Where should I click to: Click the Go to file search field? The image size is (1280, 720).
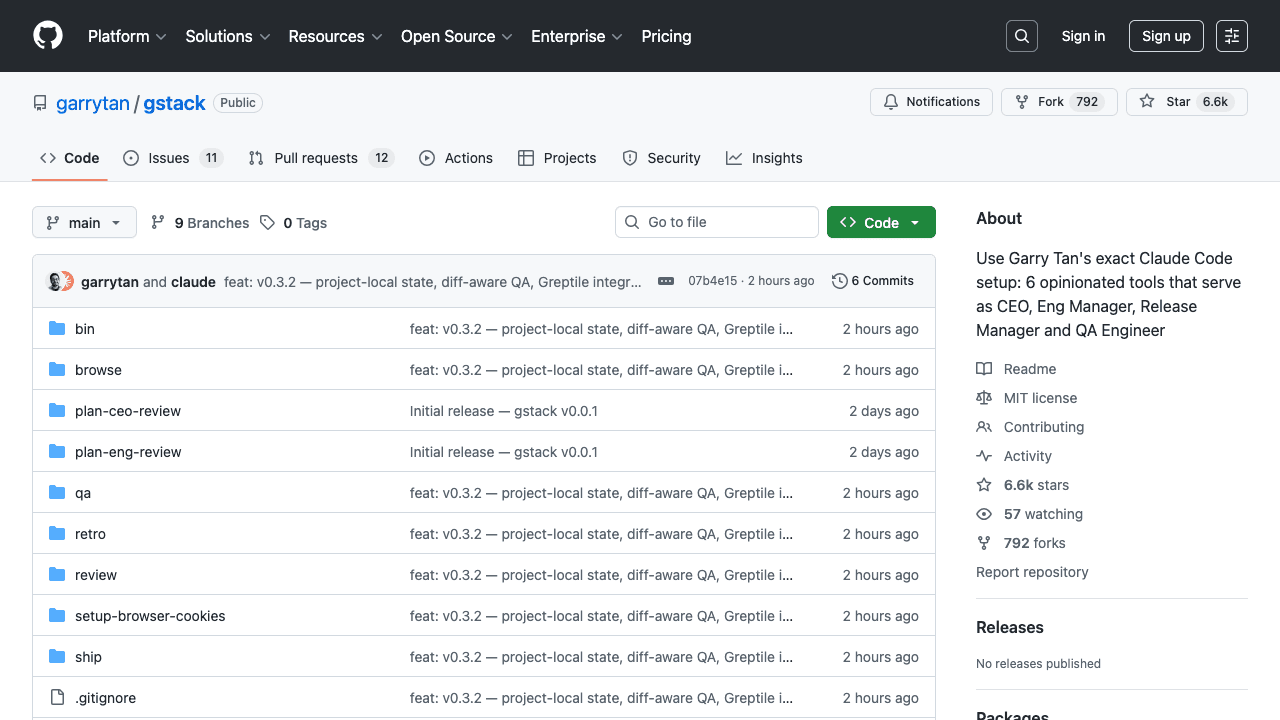717,222
